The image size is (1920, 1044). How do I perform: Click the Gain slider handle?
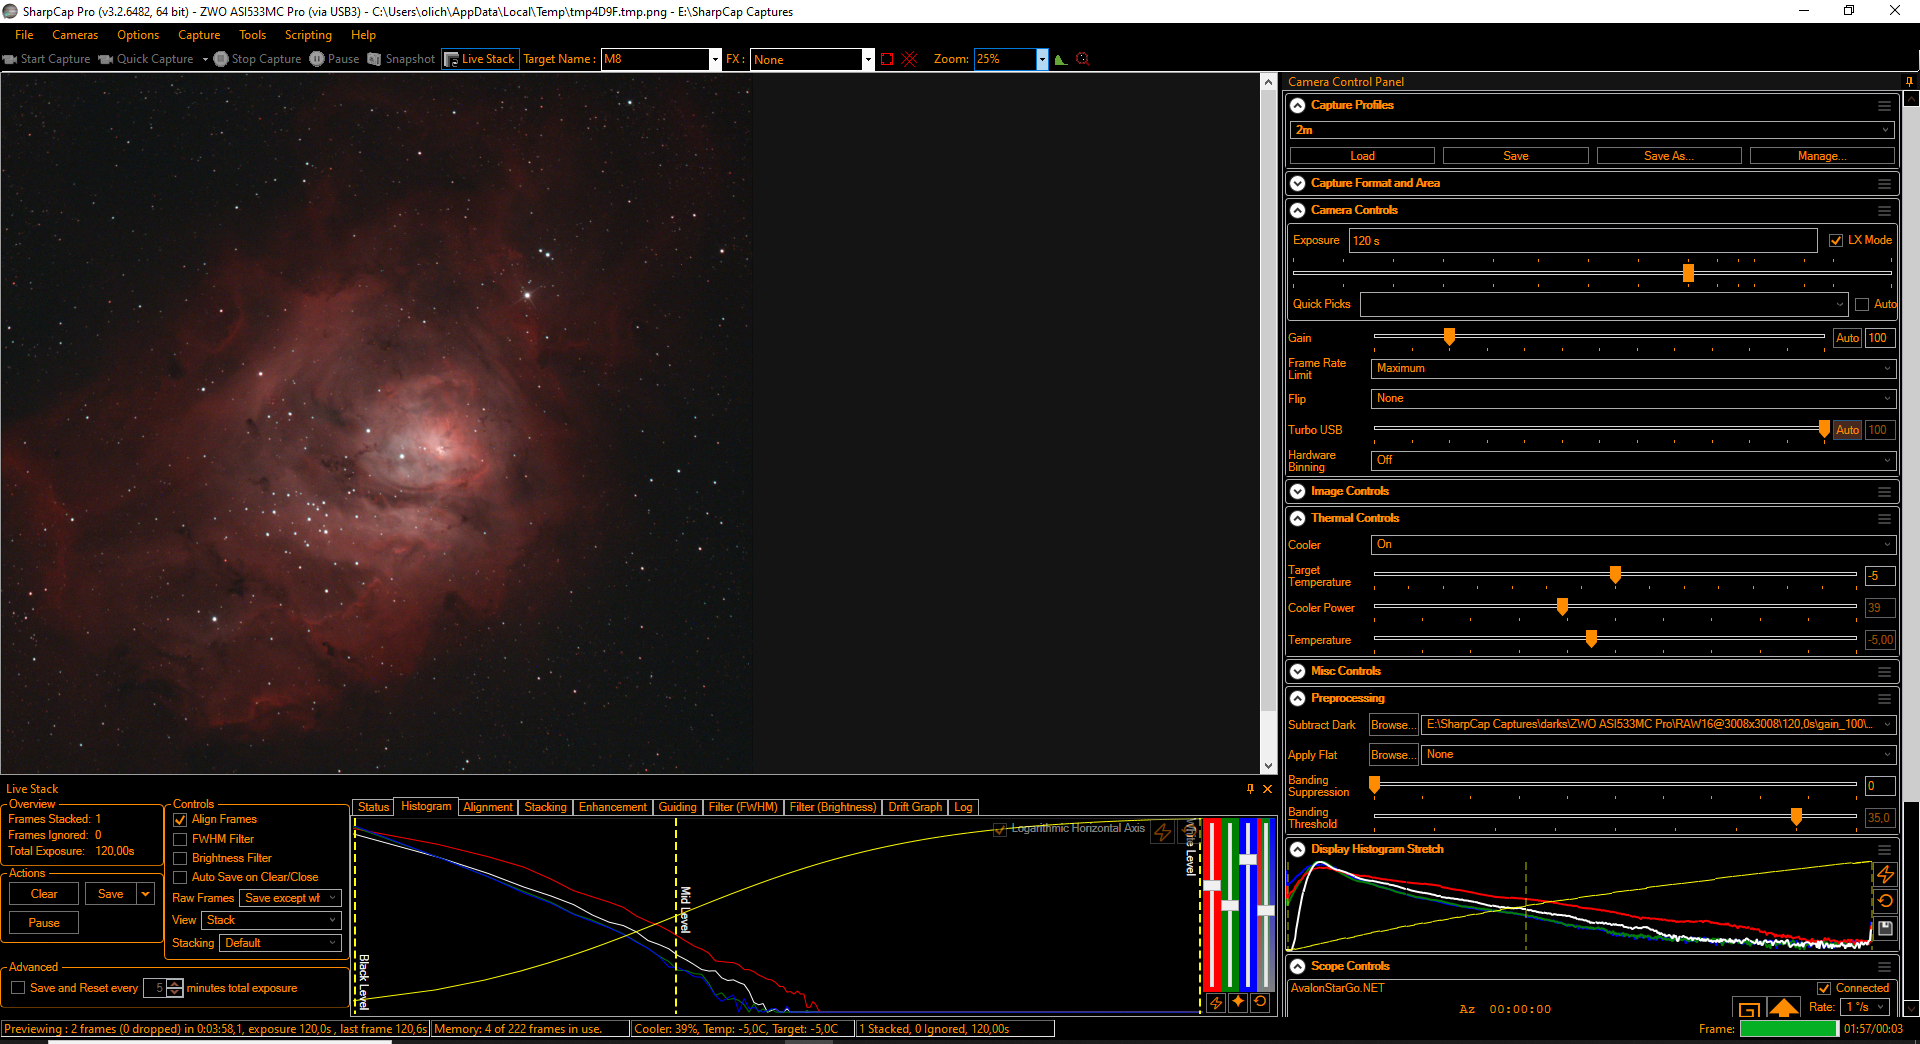[x=1449, y=337]
